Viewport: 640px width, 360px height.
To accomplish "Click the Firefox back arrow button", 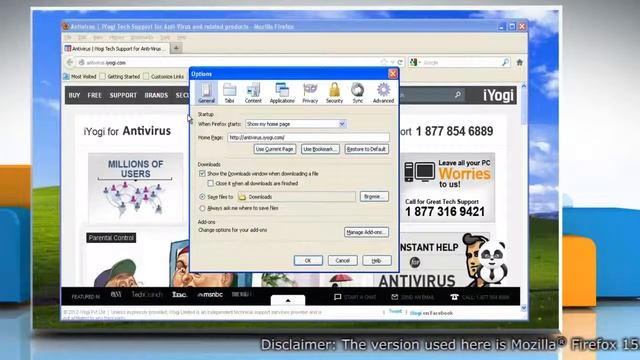I will tap(70, 62).
